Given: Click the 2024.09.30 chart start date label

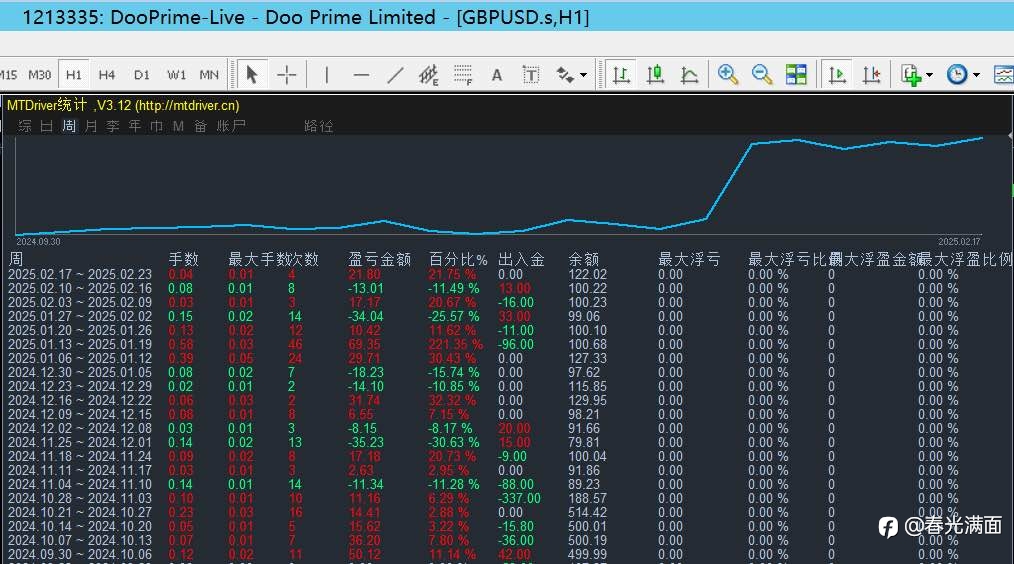Looking at the screenshot, I should click(x=38, y=242).
